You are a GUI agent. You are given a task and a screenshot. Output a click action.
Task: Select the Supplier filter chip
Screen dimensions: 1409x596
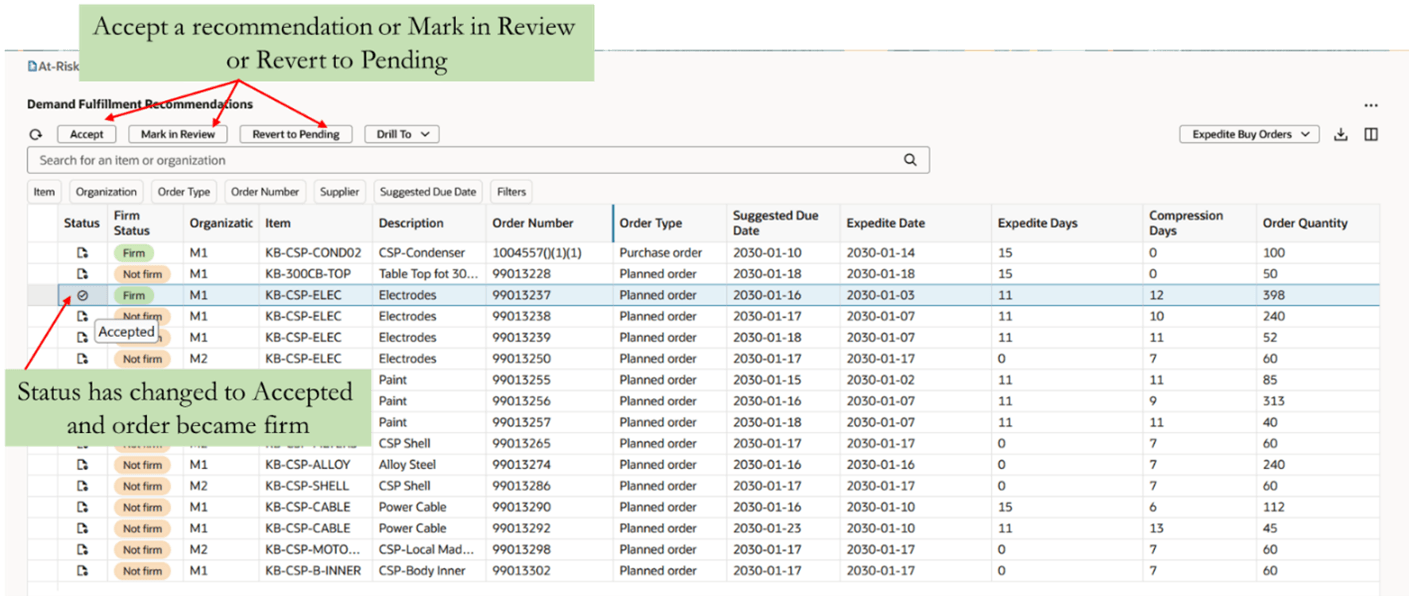tap(339, 192)
